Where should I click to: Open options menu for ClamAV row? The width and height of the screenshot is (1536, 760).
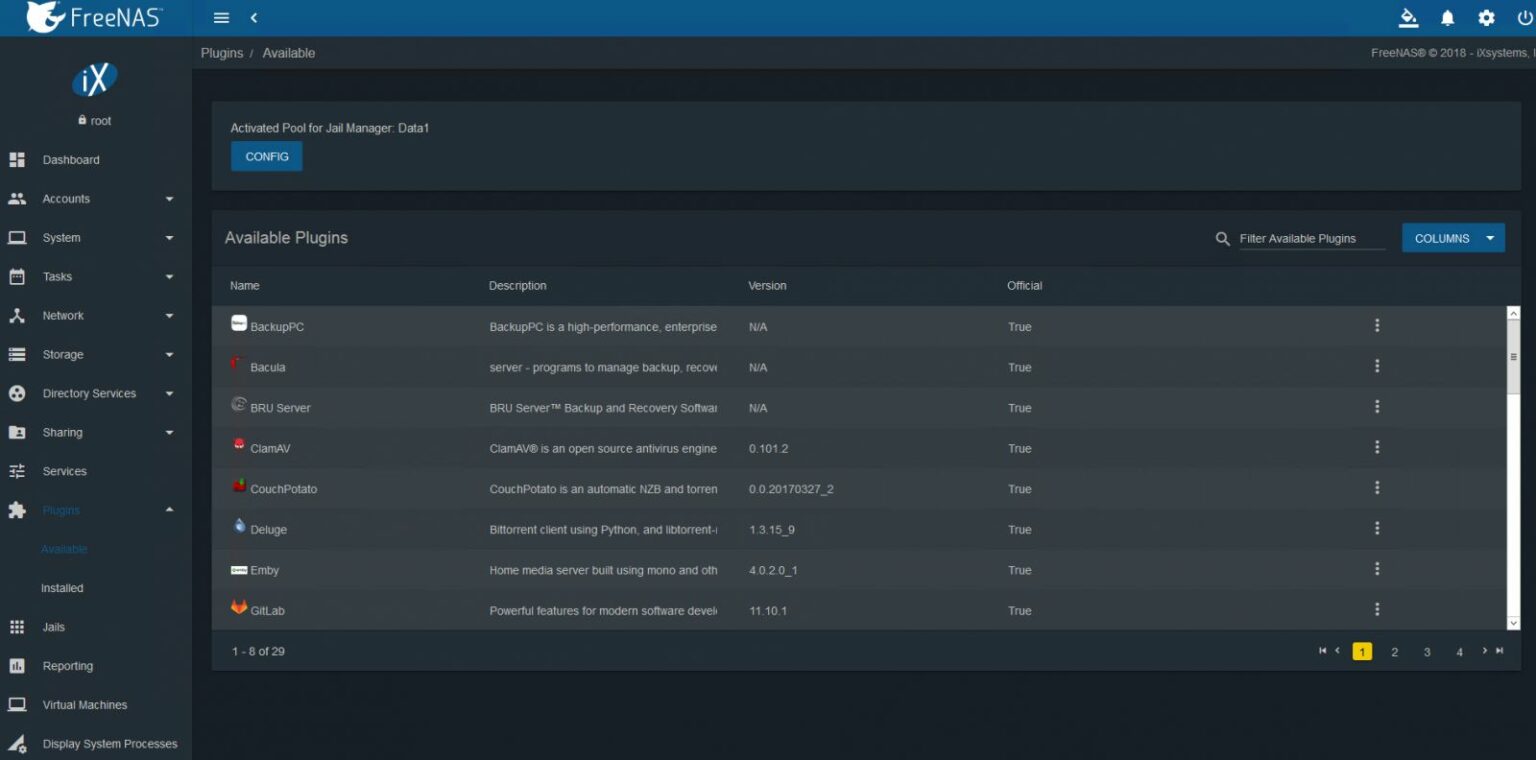pyautogui.click(x=1377, y=447)
